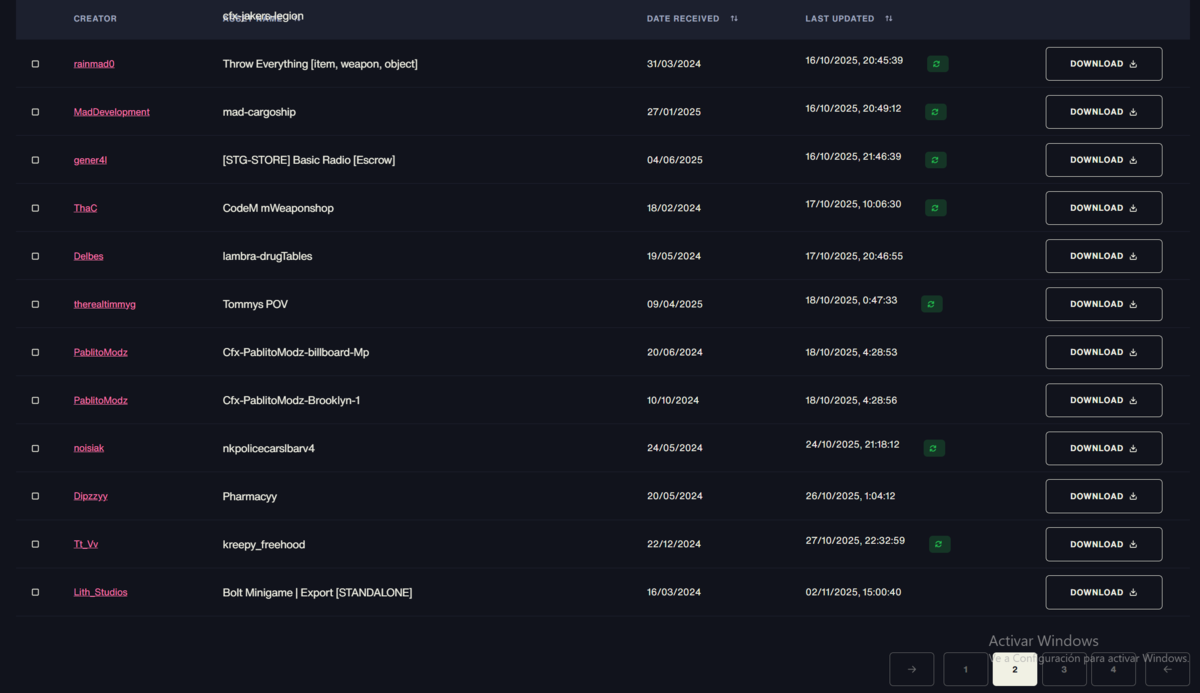Download Cfx-PablitoModz-billboard-Mp resource
Screen dimensions: 1200x693
(x=1104, y=352)
